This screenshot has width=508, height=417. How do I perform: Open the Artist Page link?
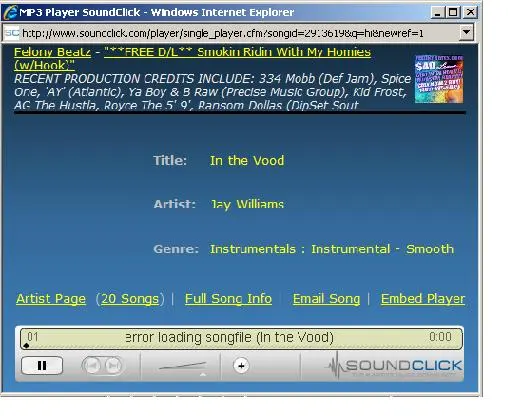(51, 299)
